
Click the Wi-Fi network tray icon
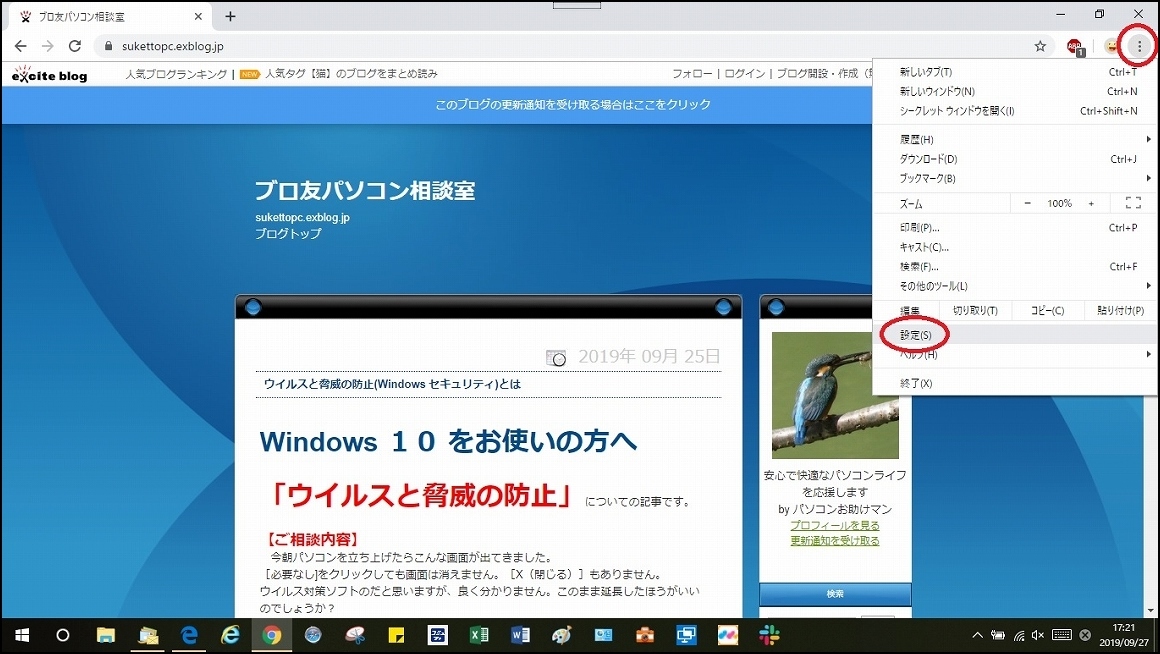pos(1019,636)
